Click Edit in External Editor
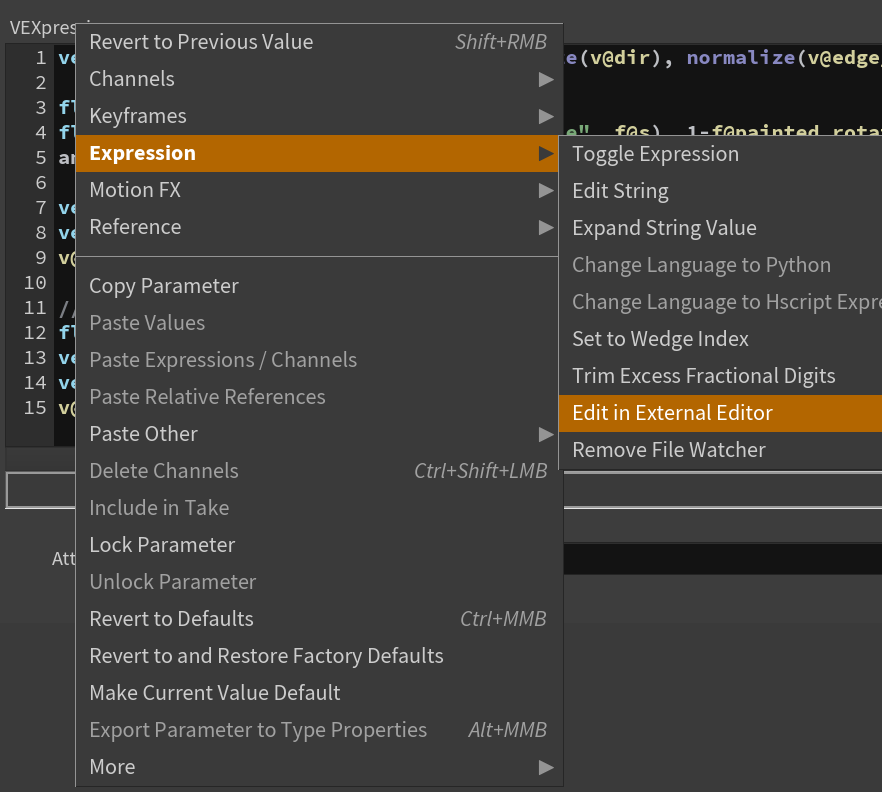 point(721,413)
